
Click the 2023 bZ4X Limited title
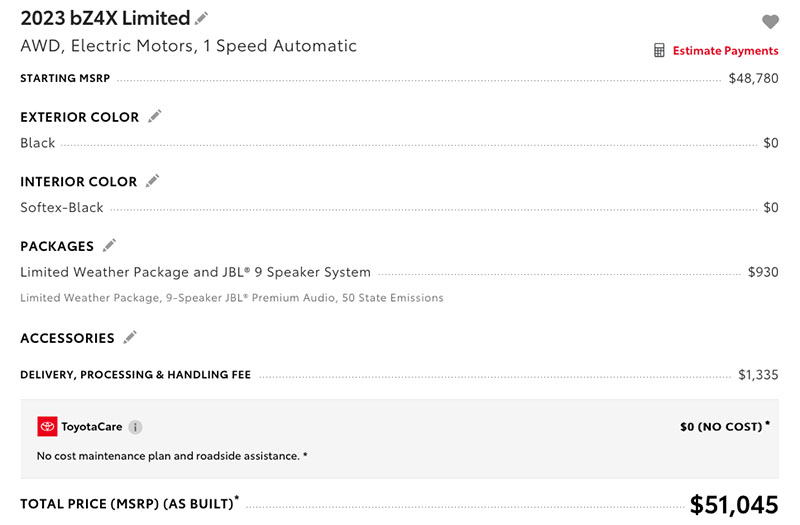105,18
